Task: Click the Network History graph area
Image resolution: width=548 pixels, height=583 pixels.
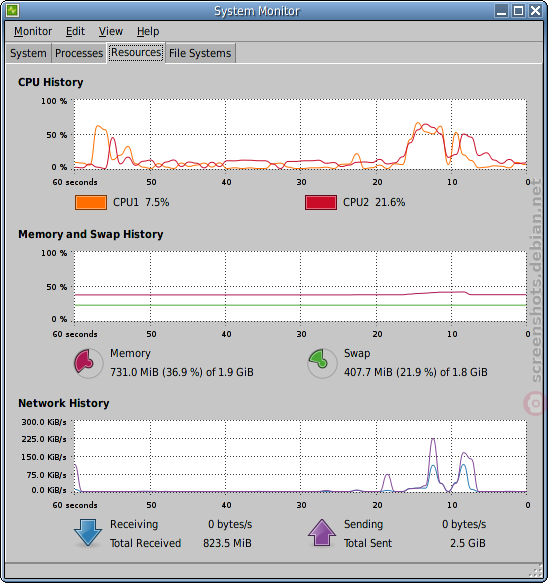Action: pyautogui.click(x=300, y=457)
